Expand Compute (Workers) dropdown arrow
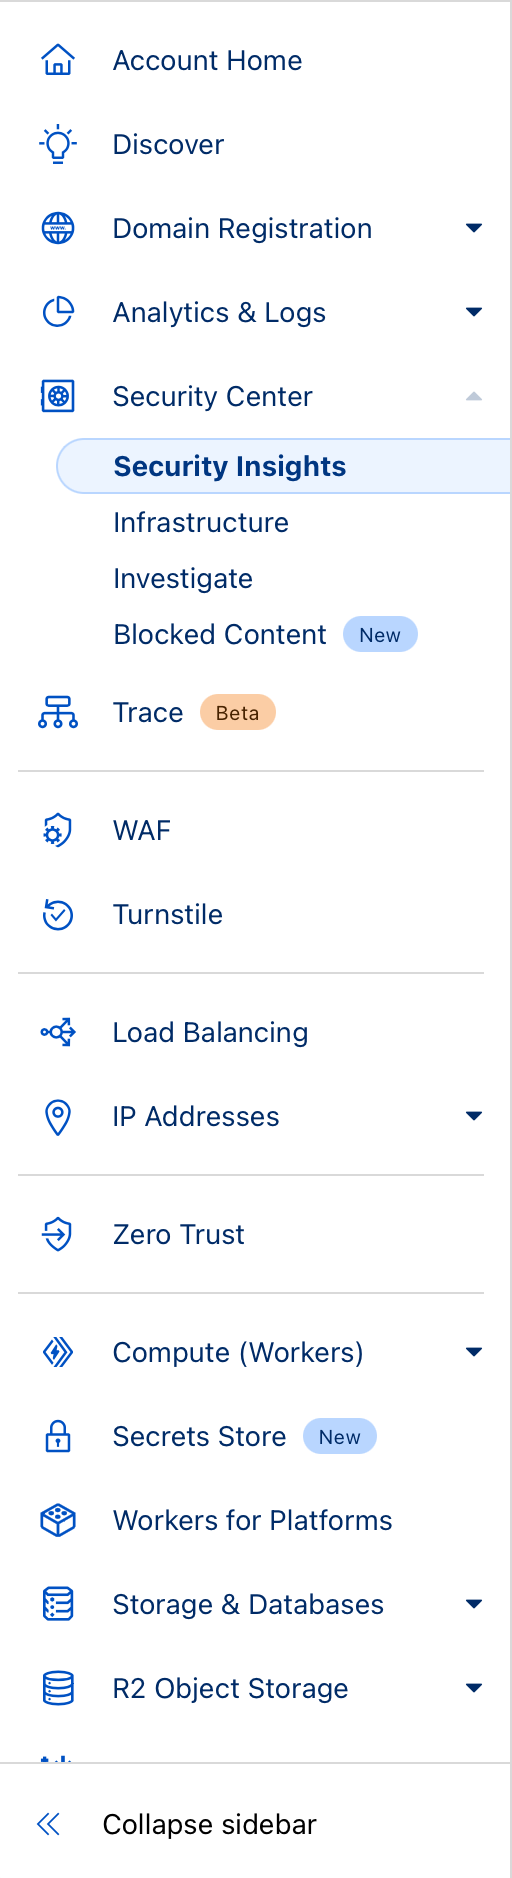Screen dimensions: 512x1878 pos(474,1352)
